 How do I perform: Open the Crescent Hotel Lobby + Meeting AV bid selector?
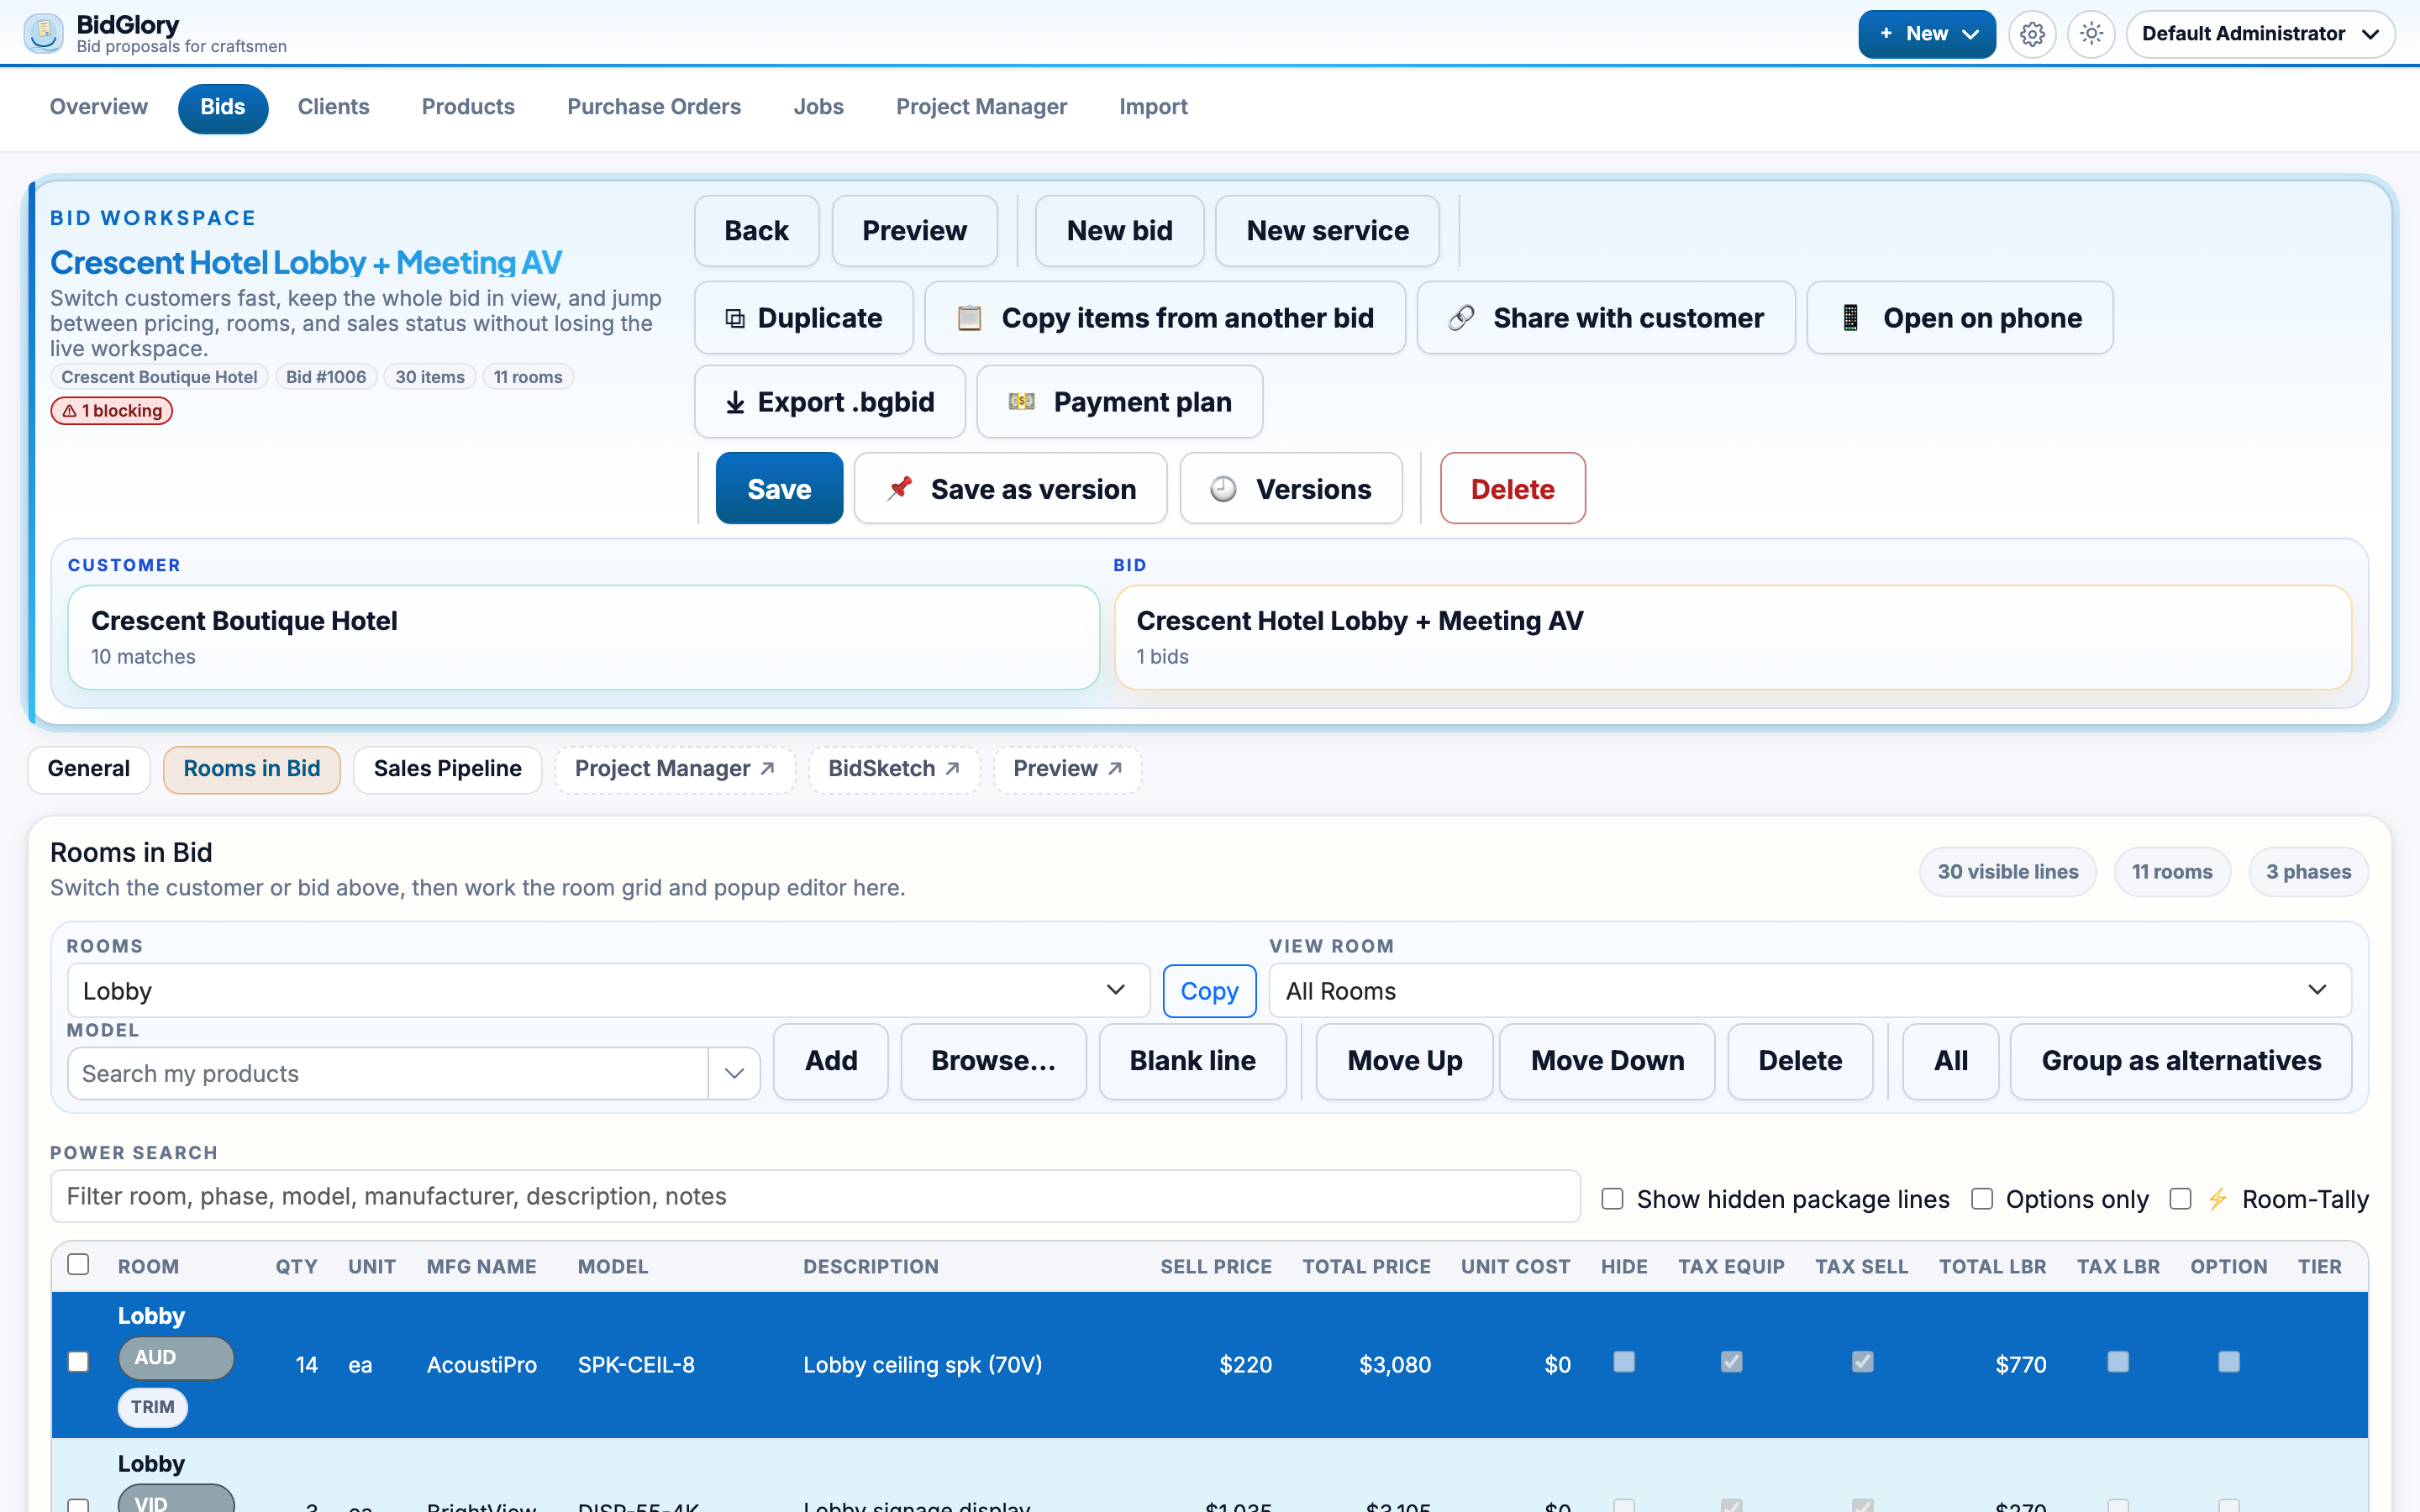1733,637
